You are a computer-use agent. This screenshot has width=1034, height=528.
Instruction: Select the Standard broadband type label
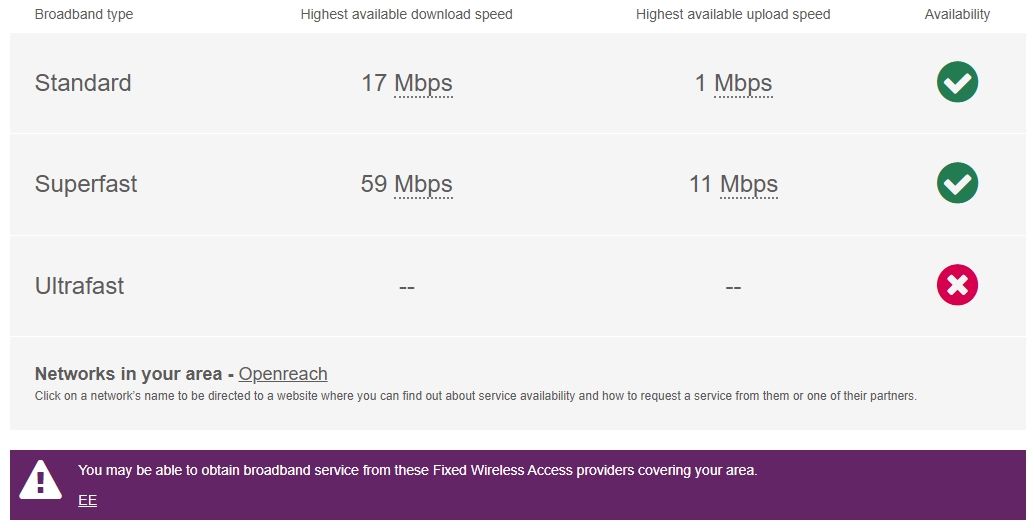pos(83,83)
